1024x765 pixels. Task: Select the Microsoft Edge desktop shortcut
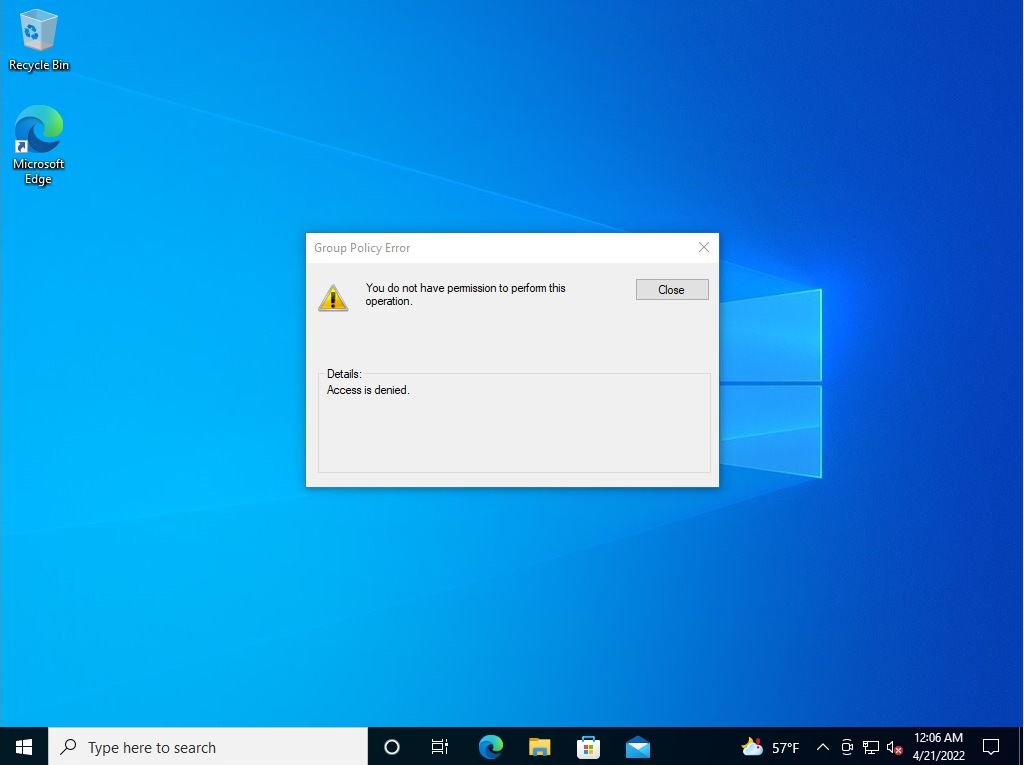coord(39,145)
